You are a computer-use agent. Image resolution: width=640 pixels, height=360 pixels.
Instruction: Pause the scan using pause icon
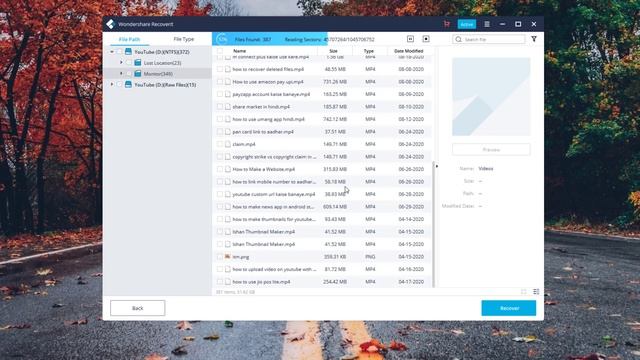[410, 39]
